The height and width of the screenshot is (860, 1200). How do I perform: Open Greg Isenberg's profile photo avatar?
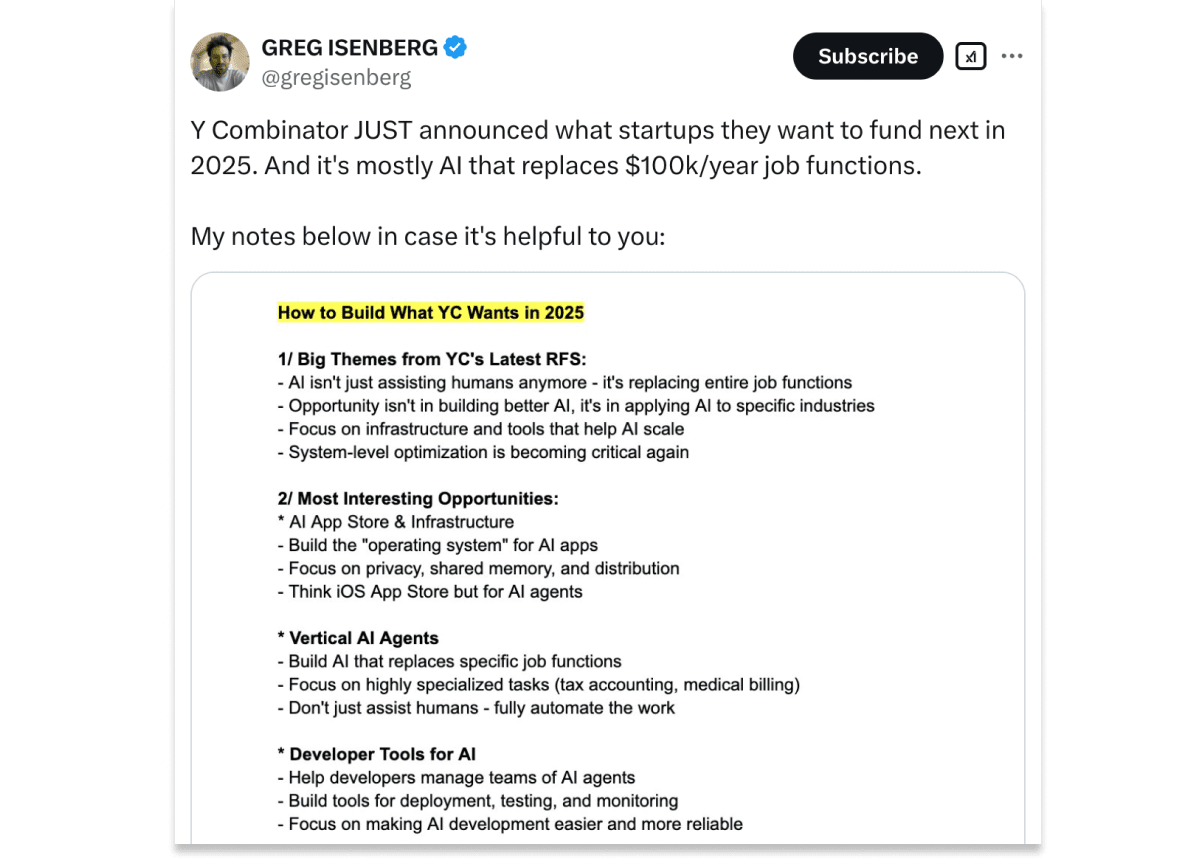220,62
